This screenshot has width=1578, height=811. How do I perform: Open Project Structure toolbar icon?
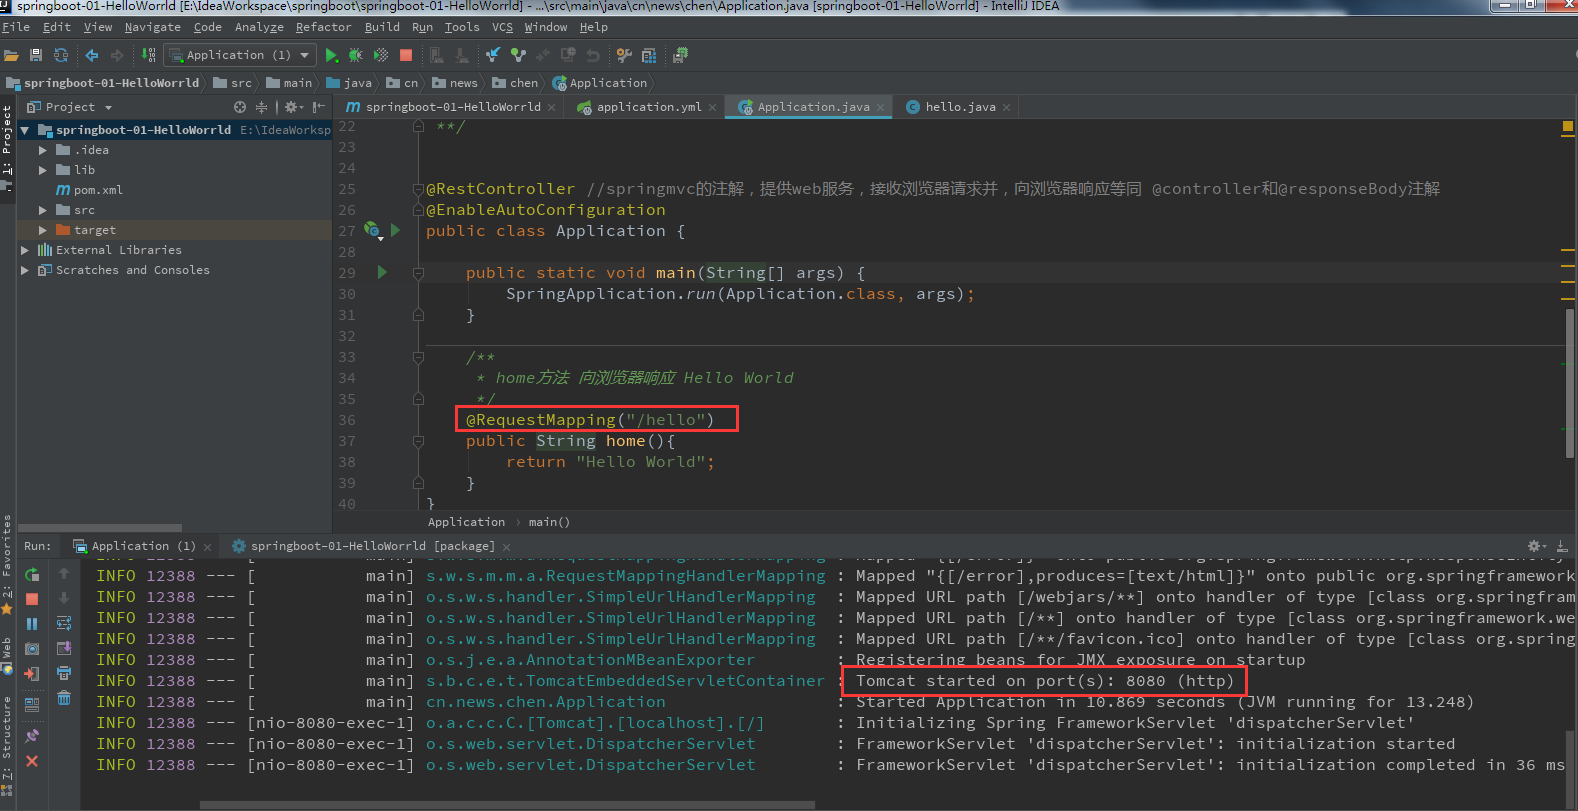click(x=649, y=55)
